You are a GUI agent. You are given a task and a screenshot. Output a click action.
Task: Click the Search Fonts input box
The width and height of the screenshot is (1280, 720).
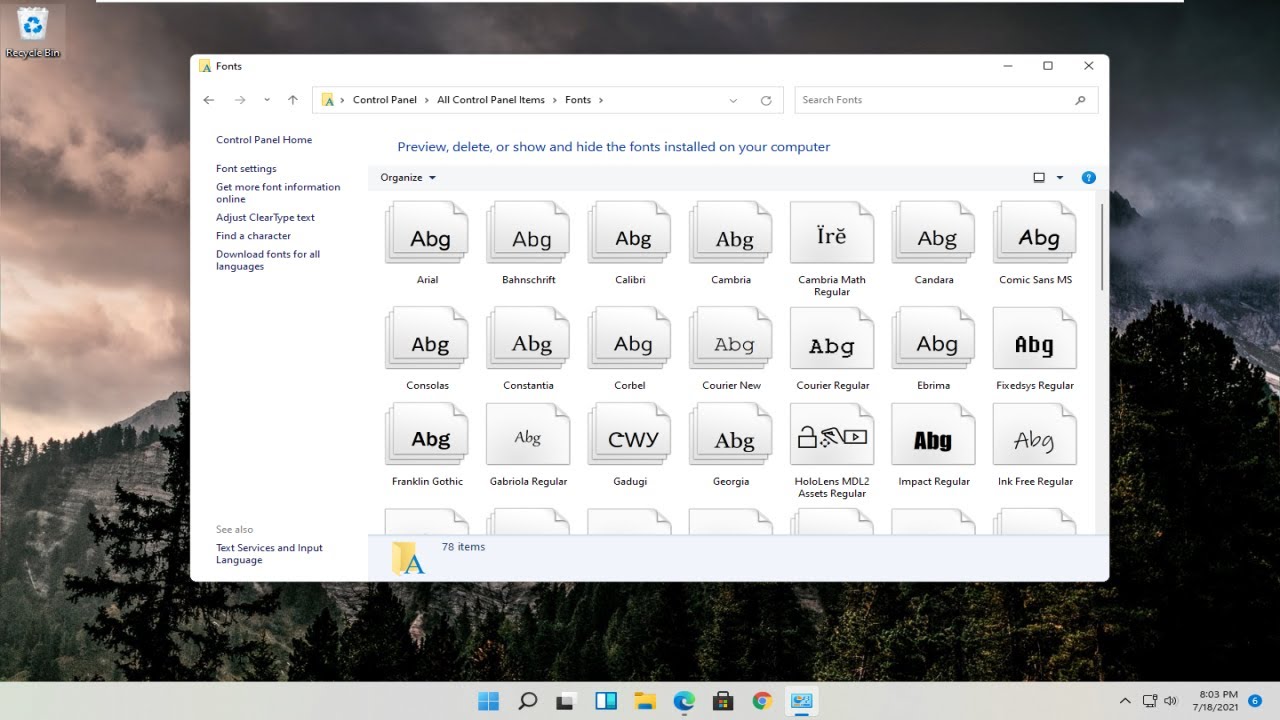coord(946,100)
